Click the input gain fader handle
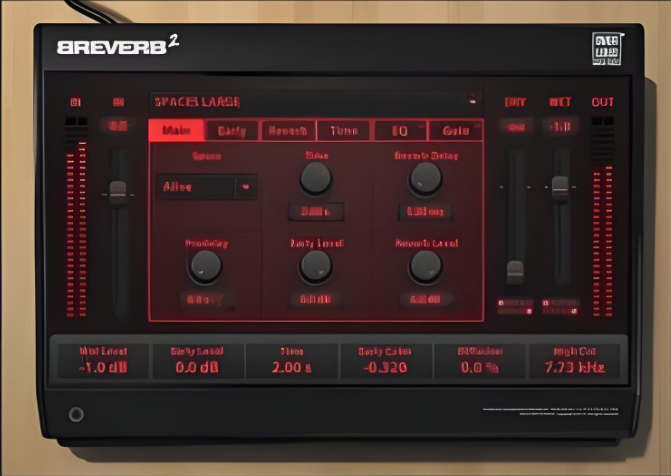Viewport: 671px width, 476px height. pyautogui.click(x=118, y=193)
